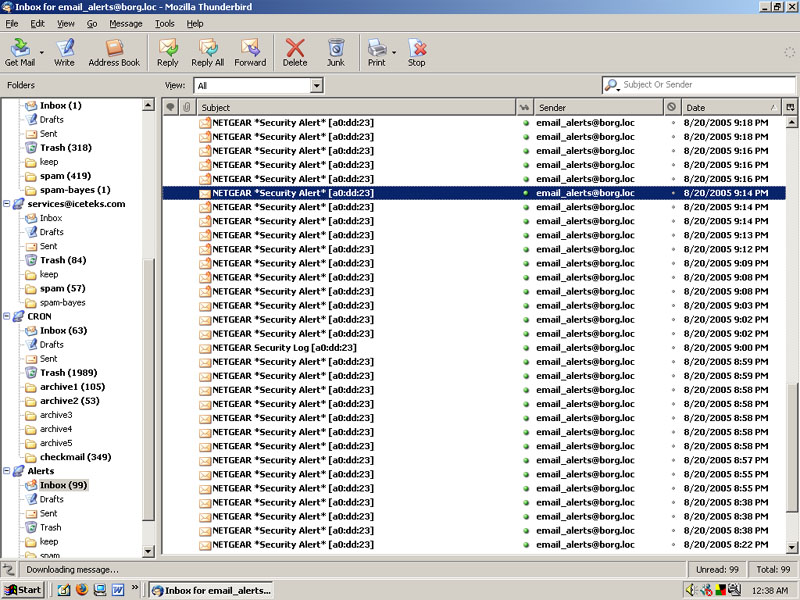Expand quick launch overflow chevron

(x=135, y=588)
